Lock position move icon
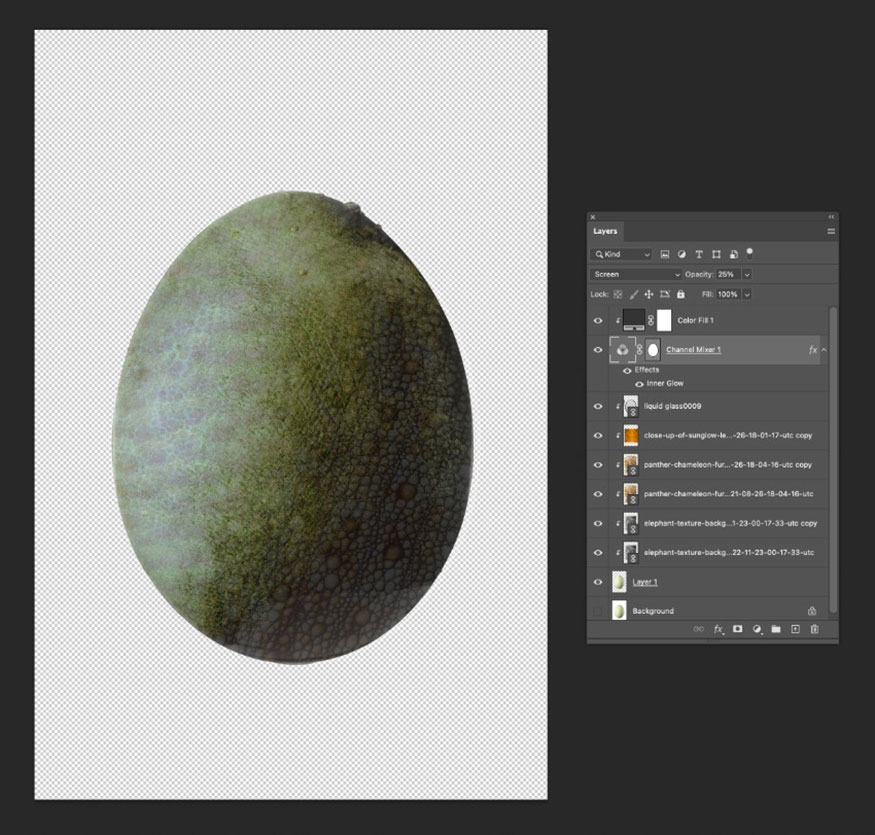Image resolution: width=875 pixels, height=835 pixels. click(648, 294)
